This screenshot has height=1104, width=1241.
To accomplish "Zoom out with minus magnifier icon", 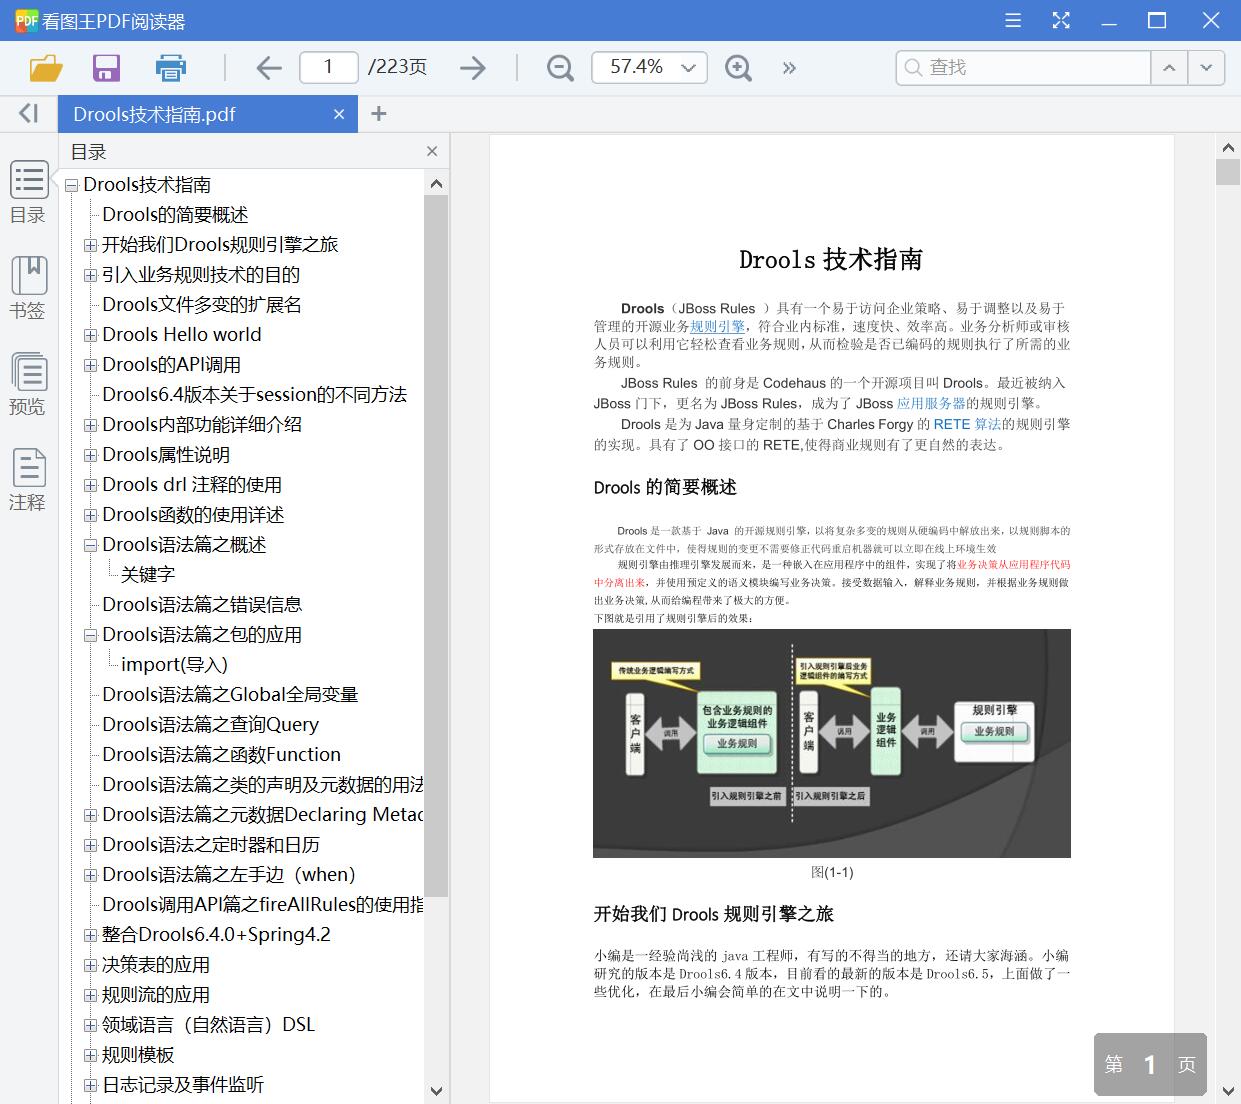I will pyautogui.click(x=560, y=68).
